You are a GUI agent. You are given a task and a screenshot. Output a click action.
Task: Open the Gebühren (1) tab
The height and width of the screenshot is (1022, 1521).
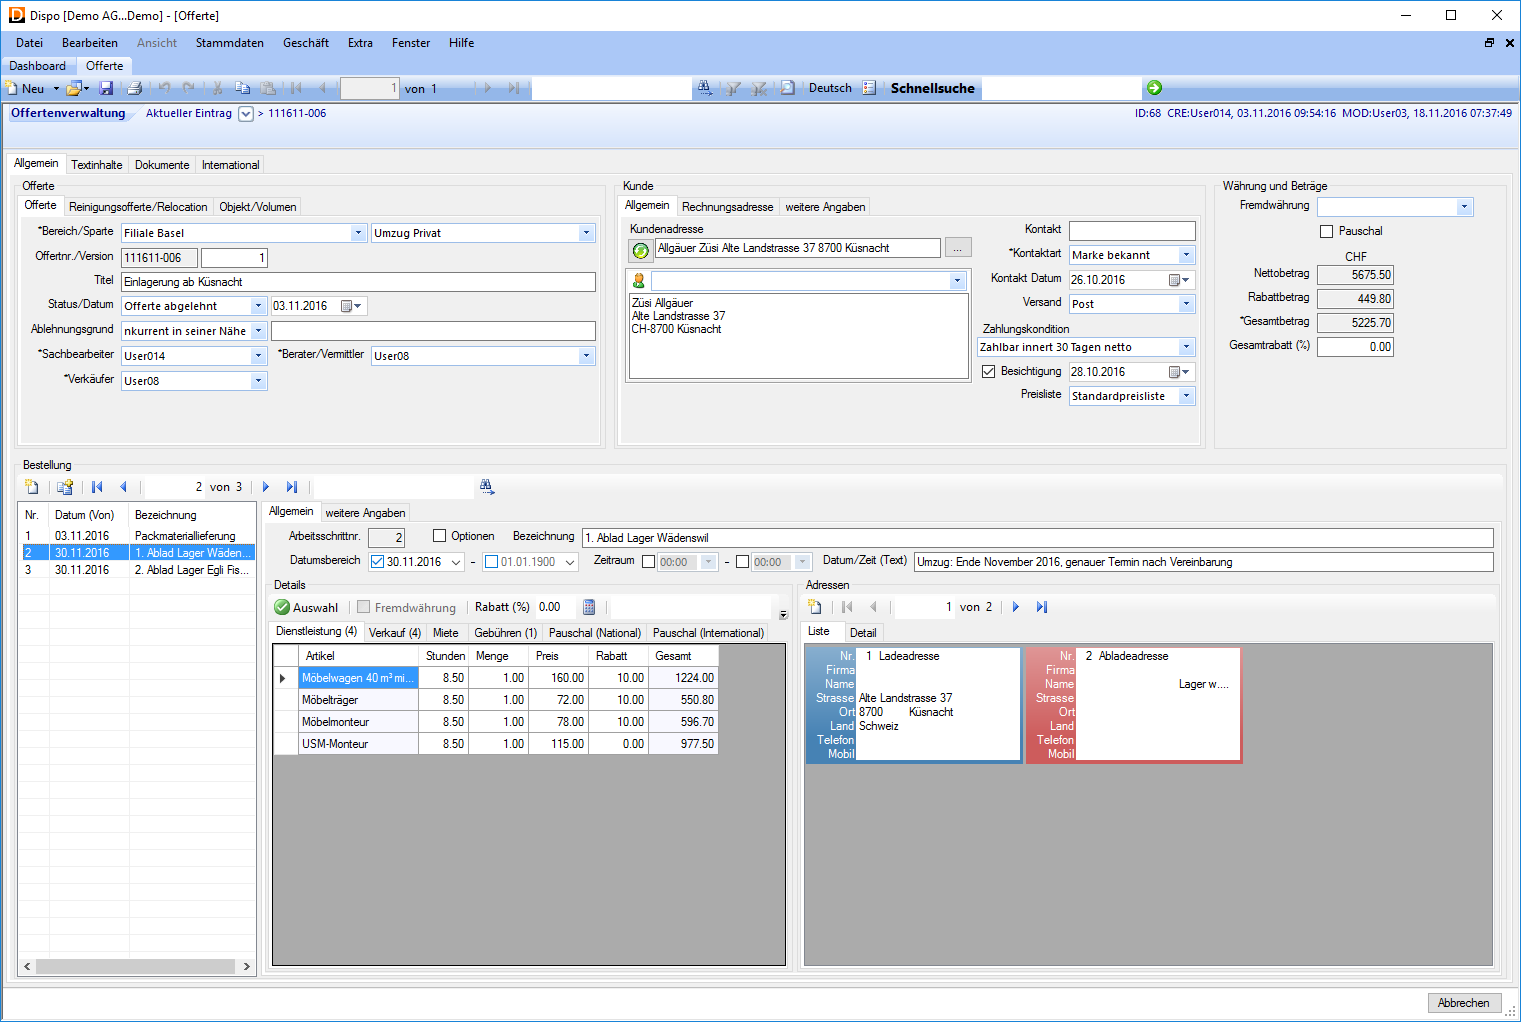click(505, 633)
